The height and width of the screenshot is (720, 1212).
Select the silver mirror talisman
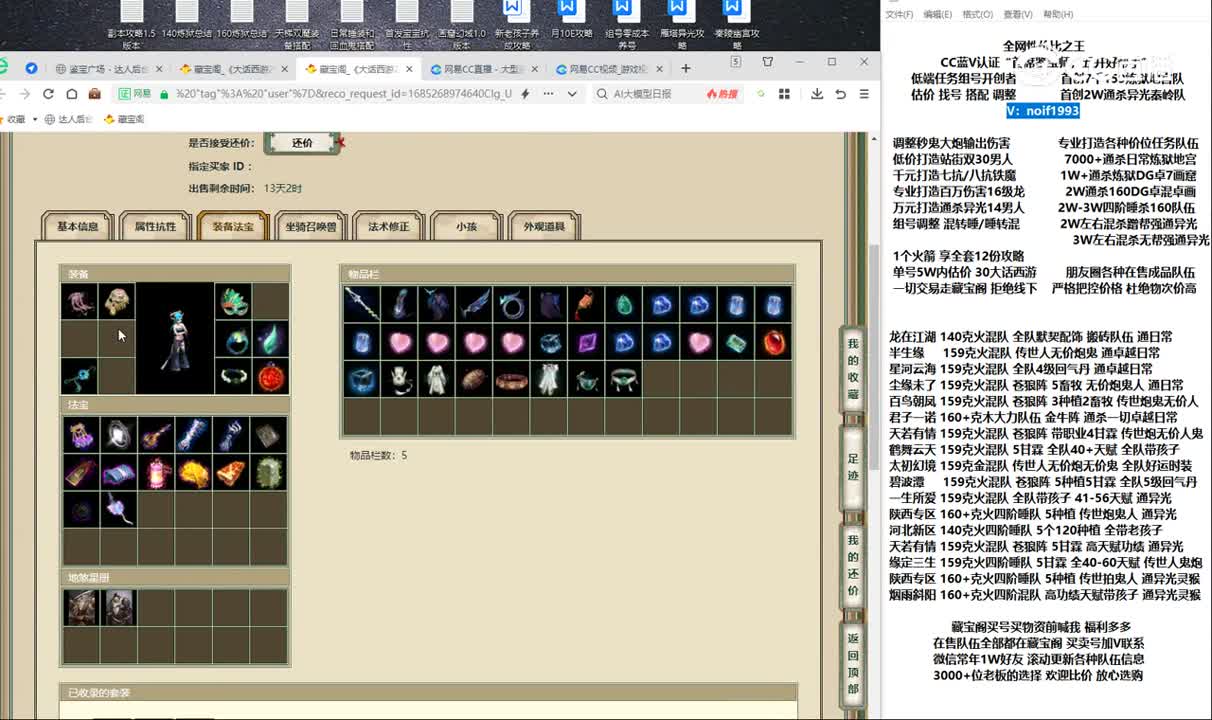[118, 435]
